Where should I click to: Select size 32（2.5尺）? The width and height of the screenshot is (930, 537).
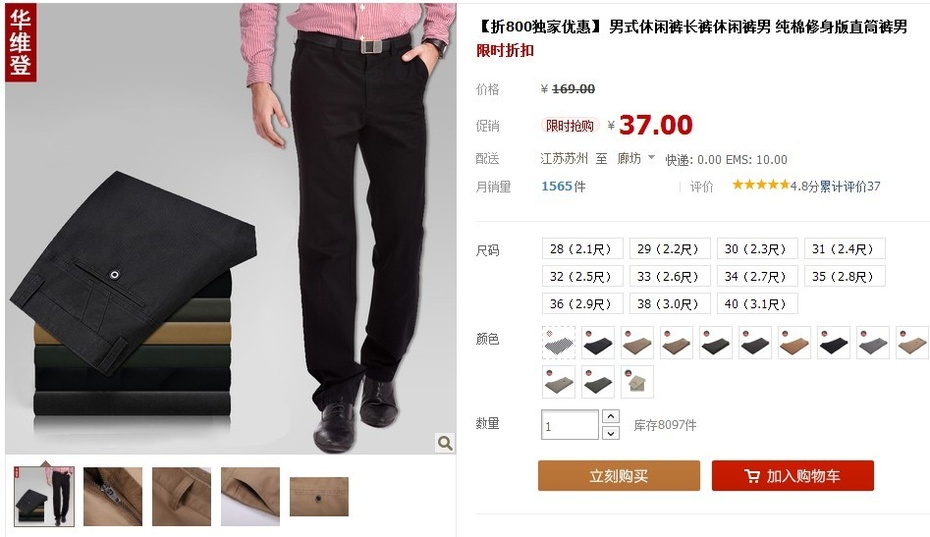point(582,277)
